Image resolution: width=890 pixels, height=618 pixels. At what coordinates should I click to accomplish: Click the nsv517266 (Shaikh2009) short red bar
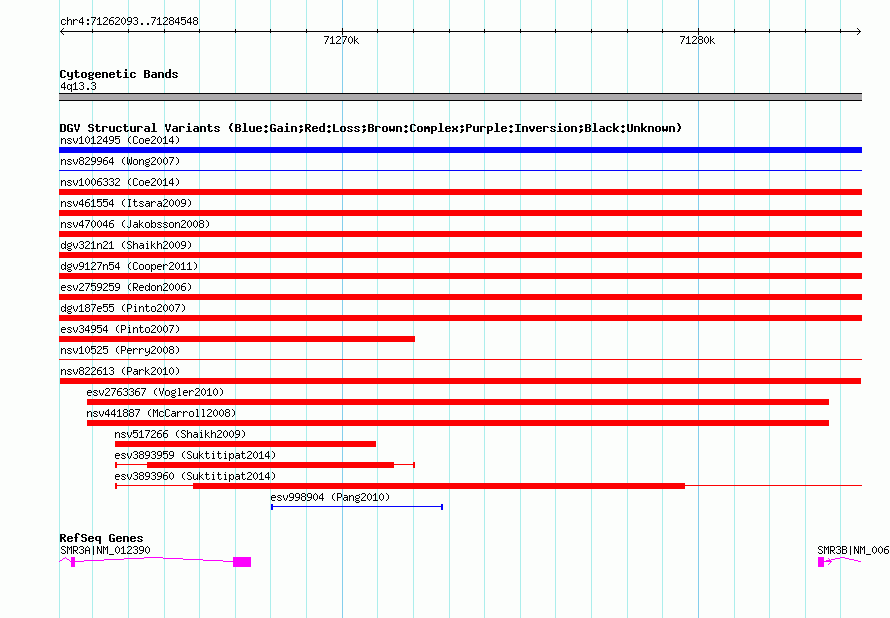tap(245, 444)
